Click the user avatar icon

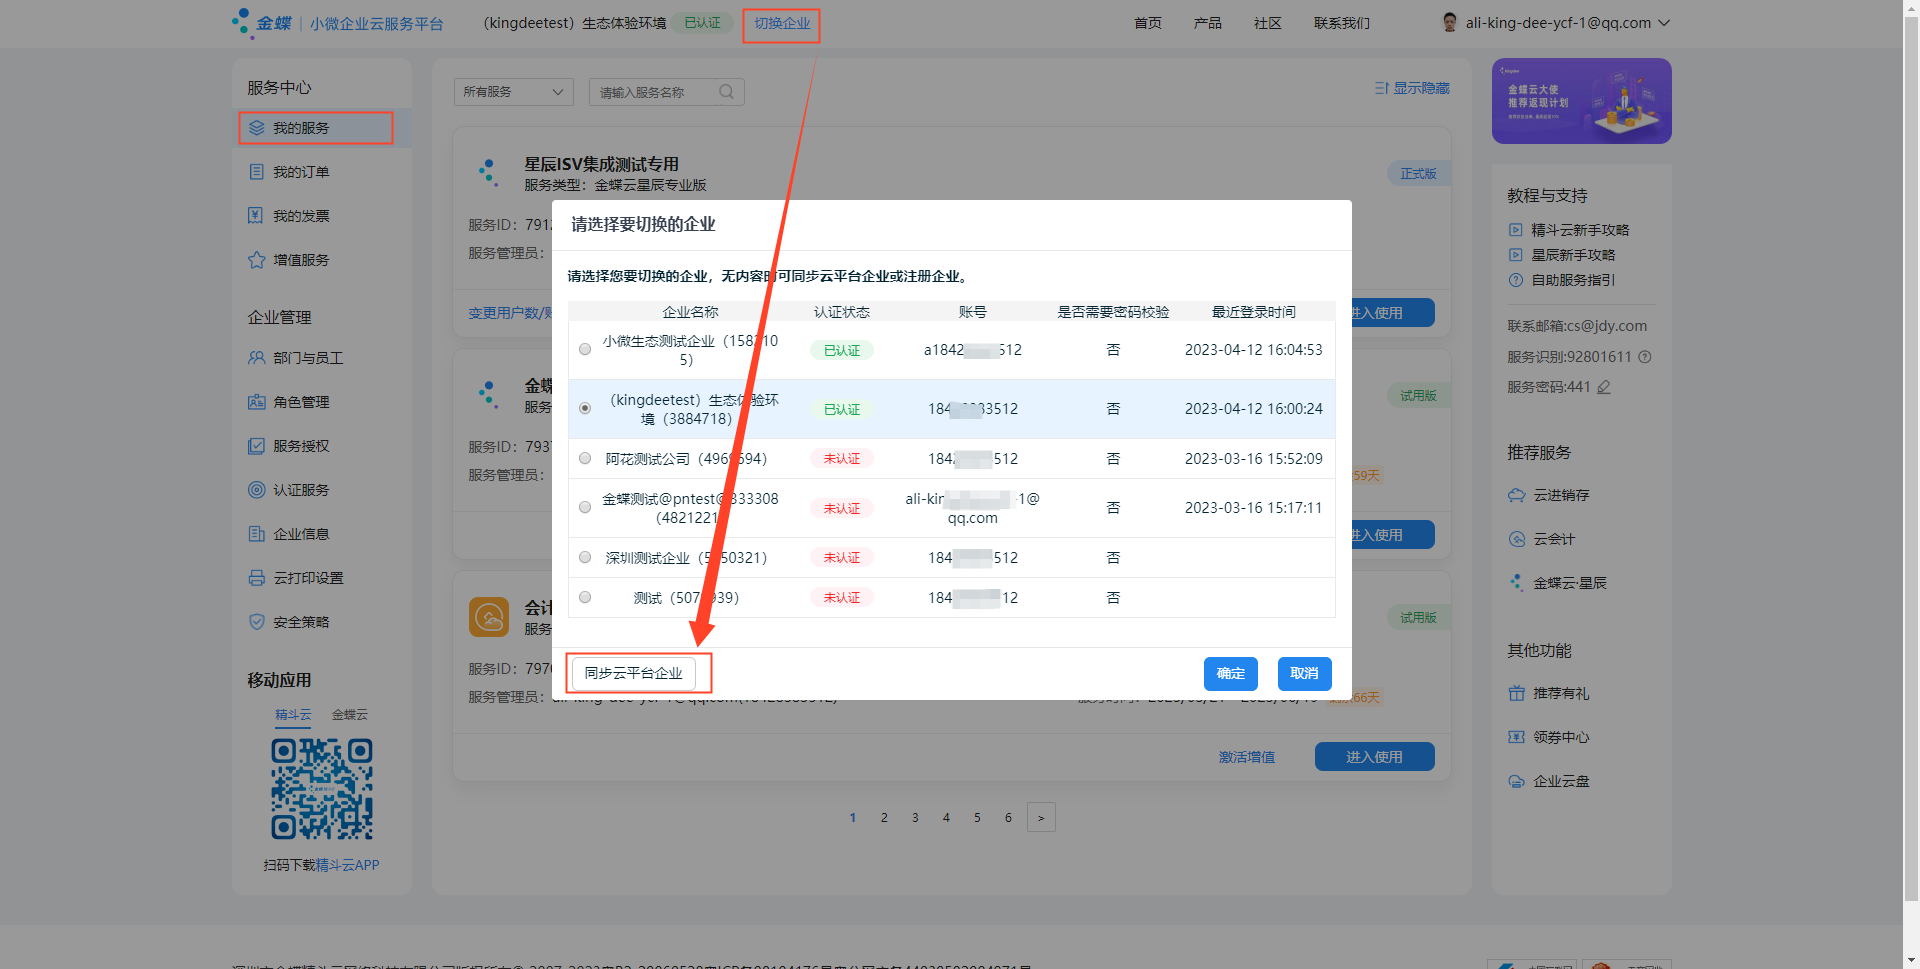tap(1450, 22)
